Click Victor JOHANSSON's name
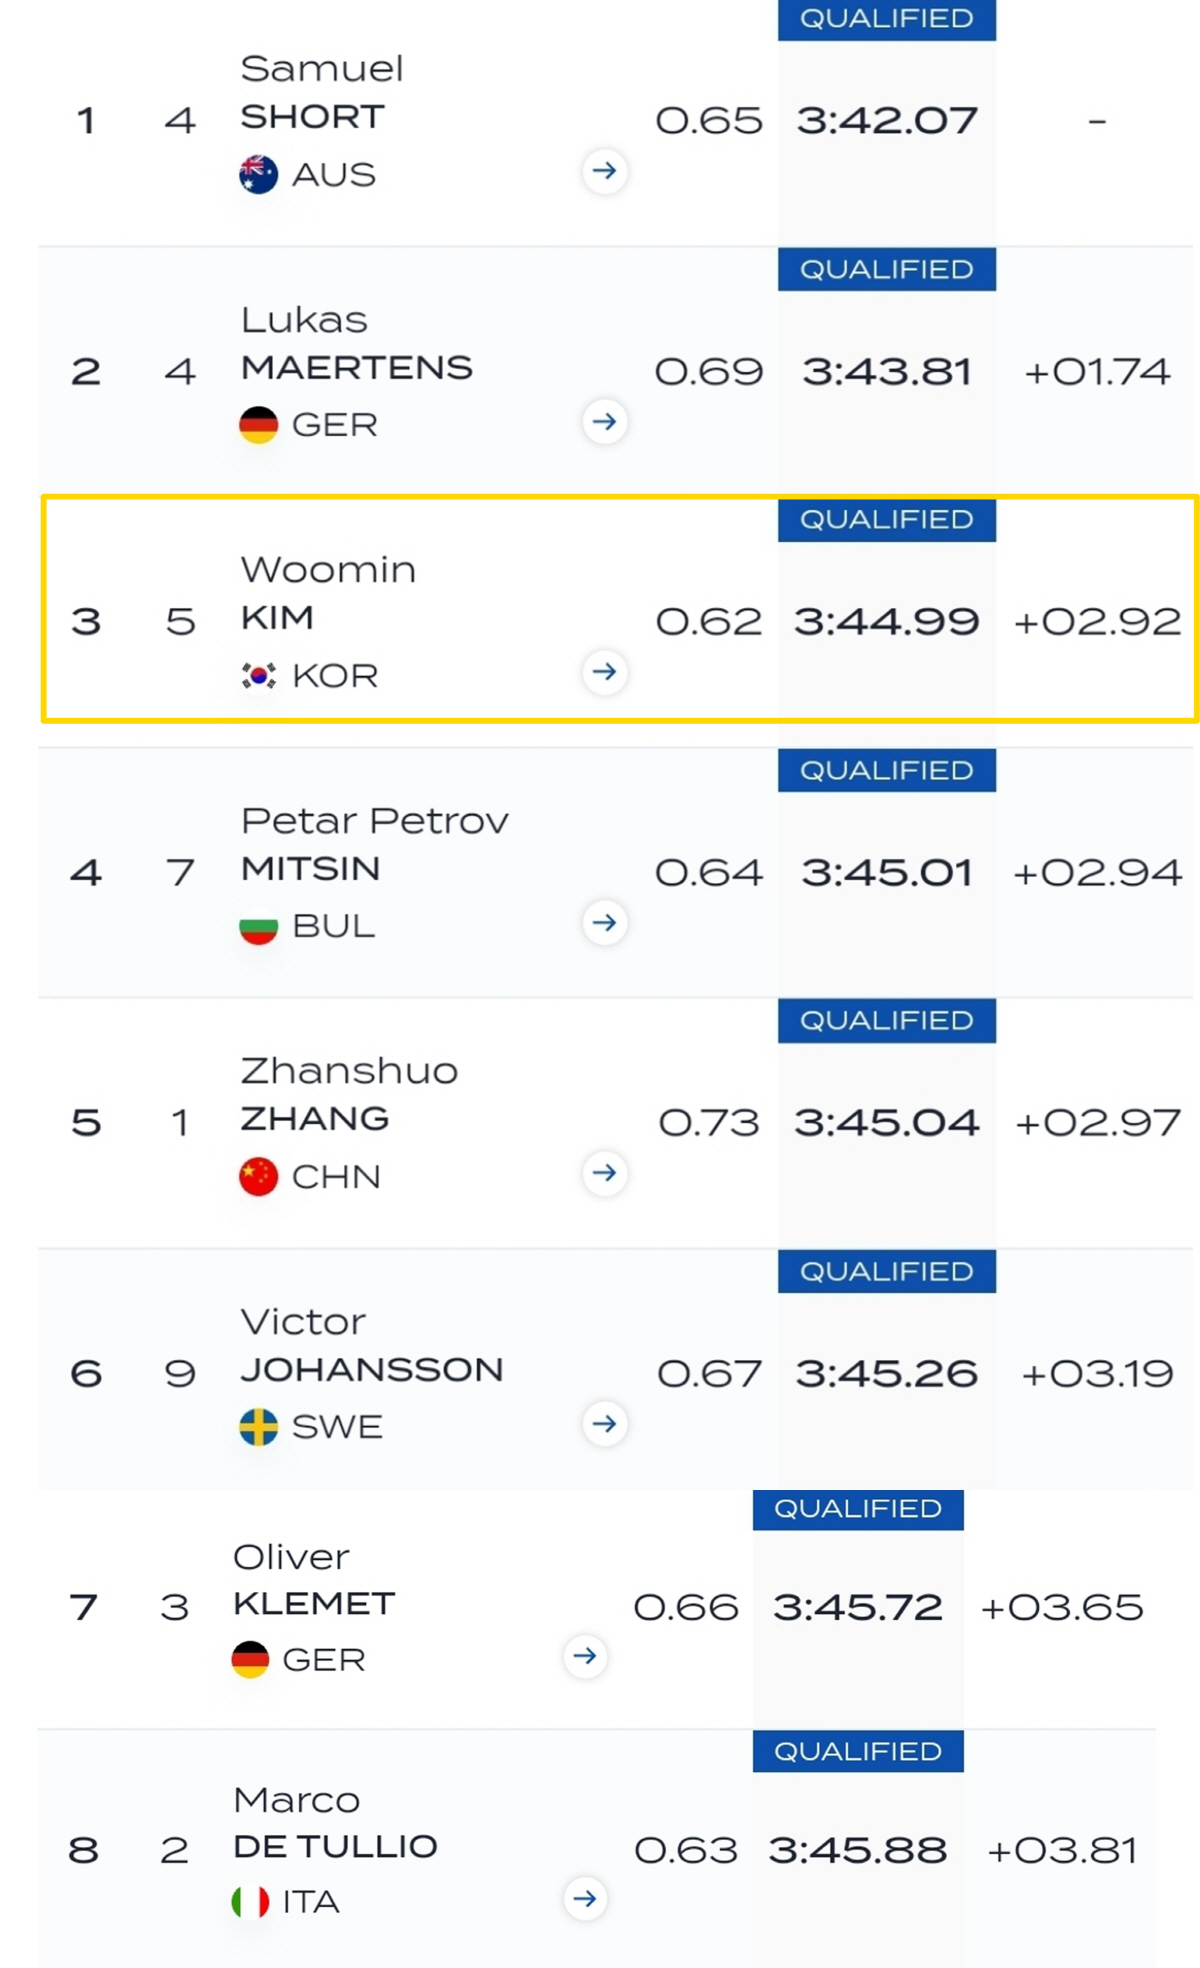Screen dimensions: 1200x1968 372,1346
